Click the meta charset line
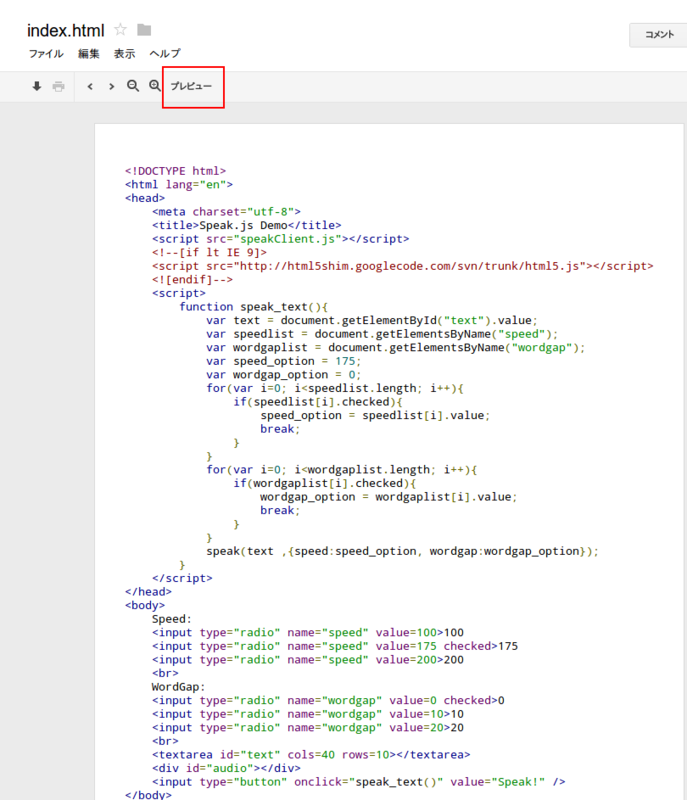The image size is (687, 800). [x=226, y=212]
